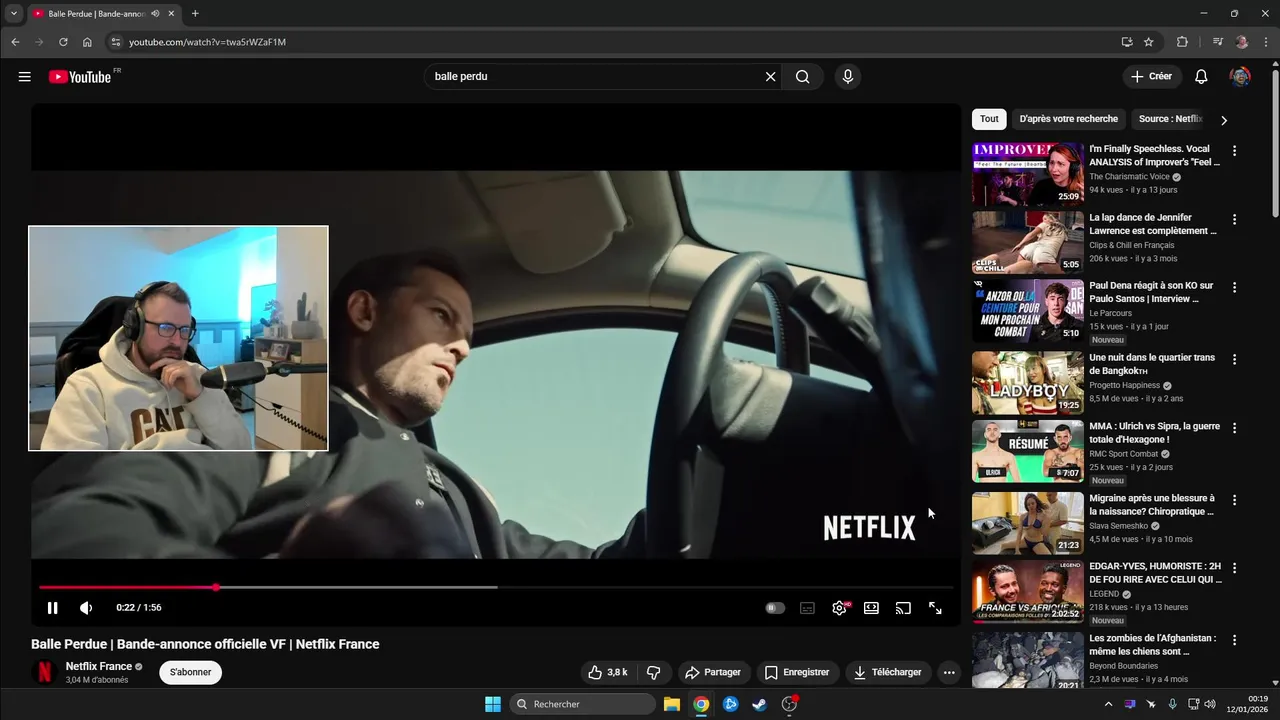This screenshot has height=720, width=1280.
Task: Click the search magnifier button
Action: 802,77
